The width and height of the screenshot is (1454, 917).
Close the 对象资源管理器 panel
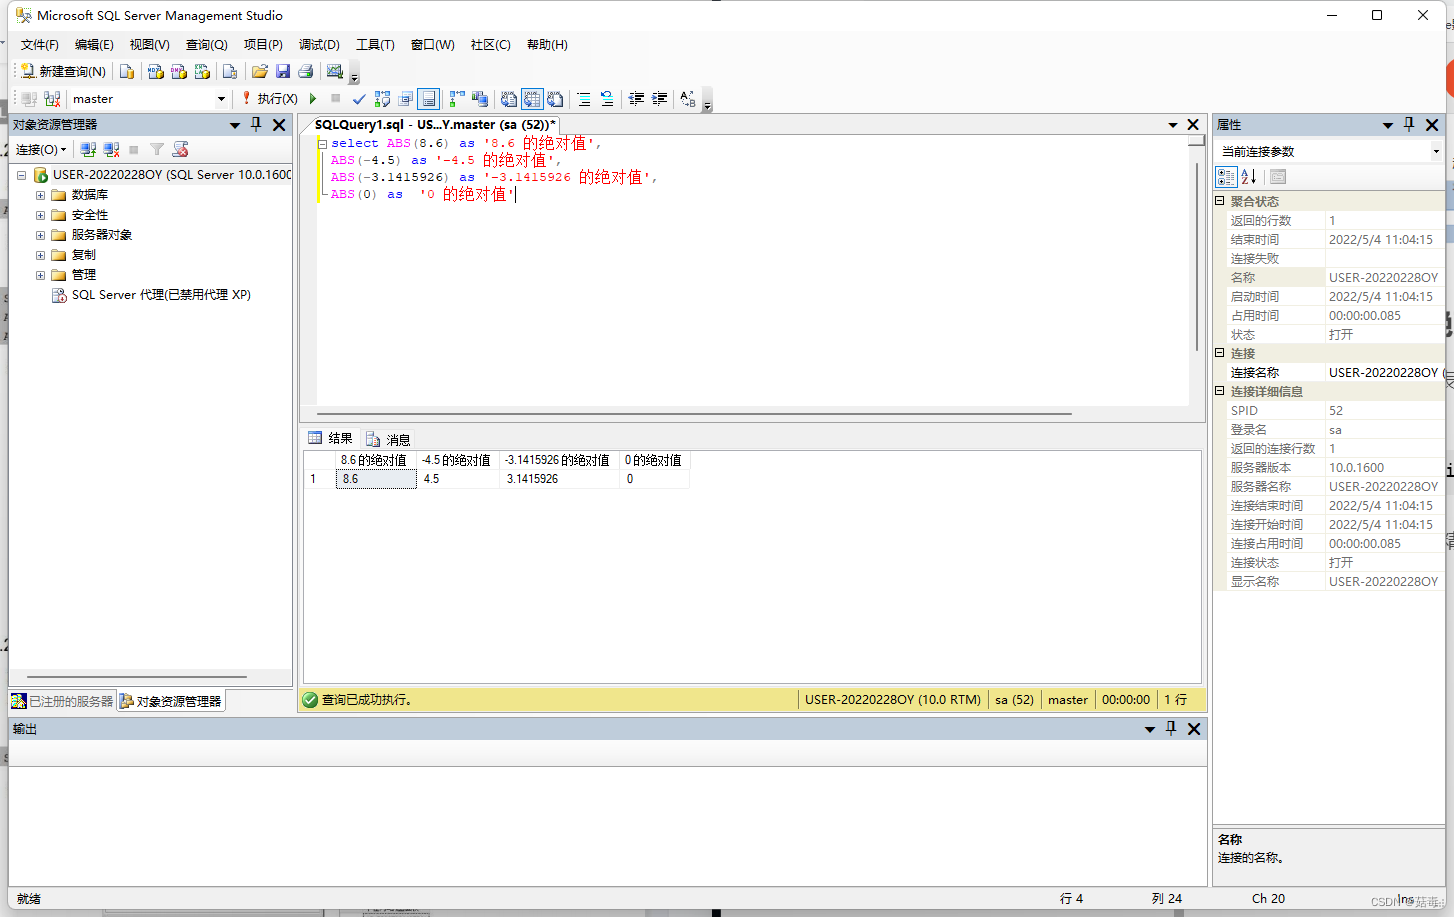coord(279,125)
